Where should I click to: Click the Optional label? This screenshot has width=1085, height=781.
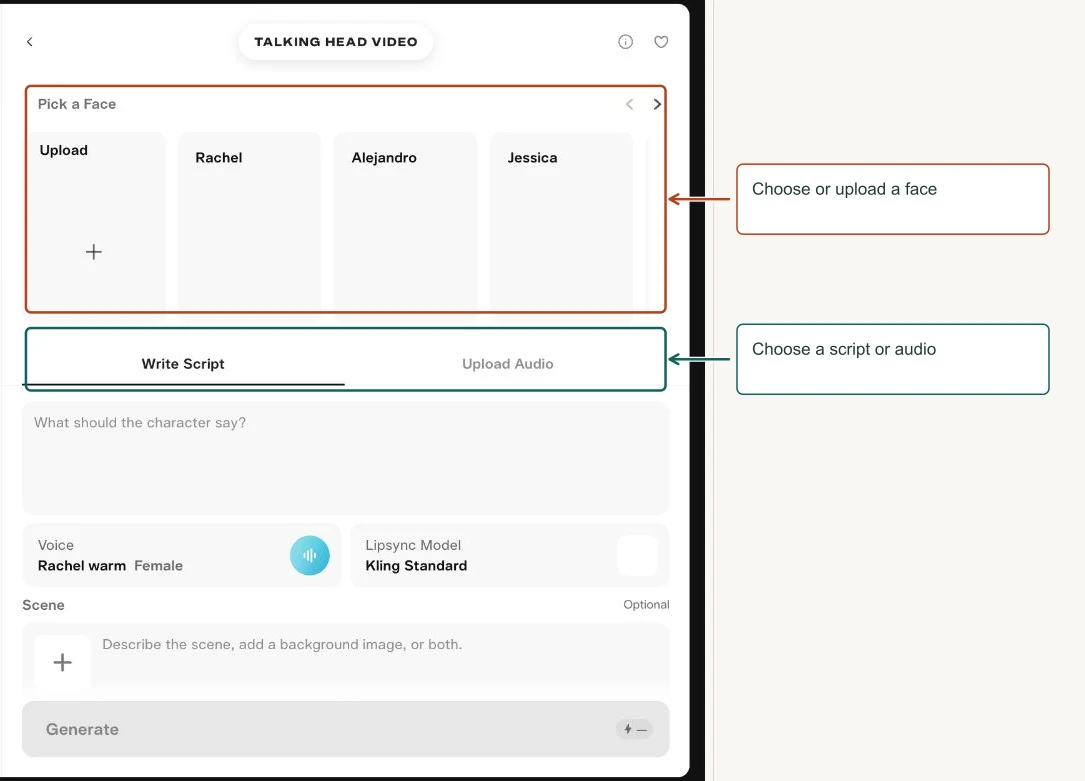click(x=646, y=604)
